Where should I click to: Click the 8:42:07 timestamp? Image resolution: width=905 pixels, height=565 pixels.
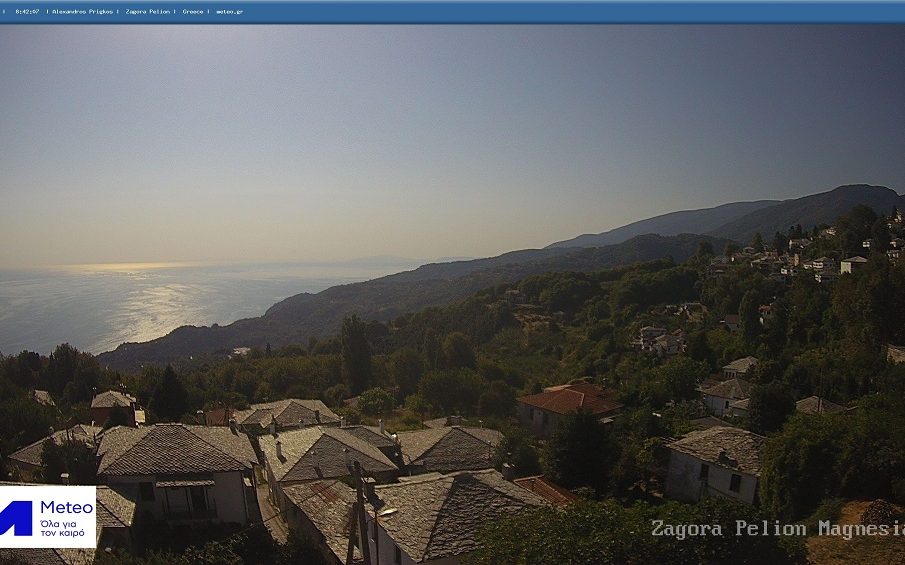pos(27,12)
